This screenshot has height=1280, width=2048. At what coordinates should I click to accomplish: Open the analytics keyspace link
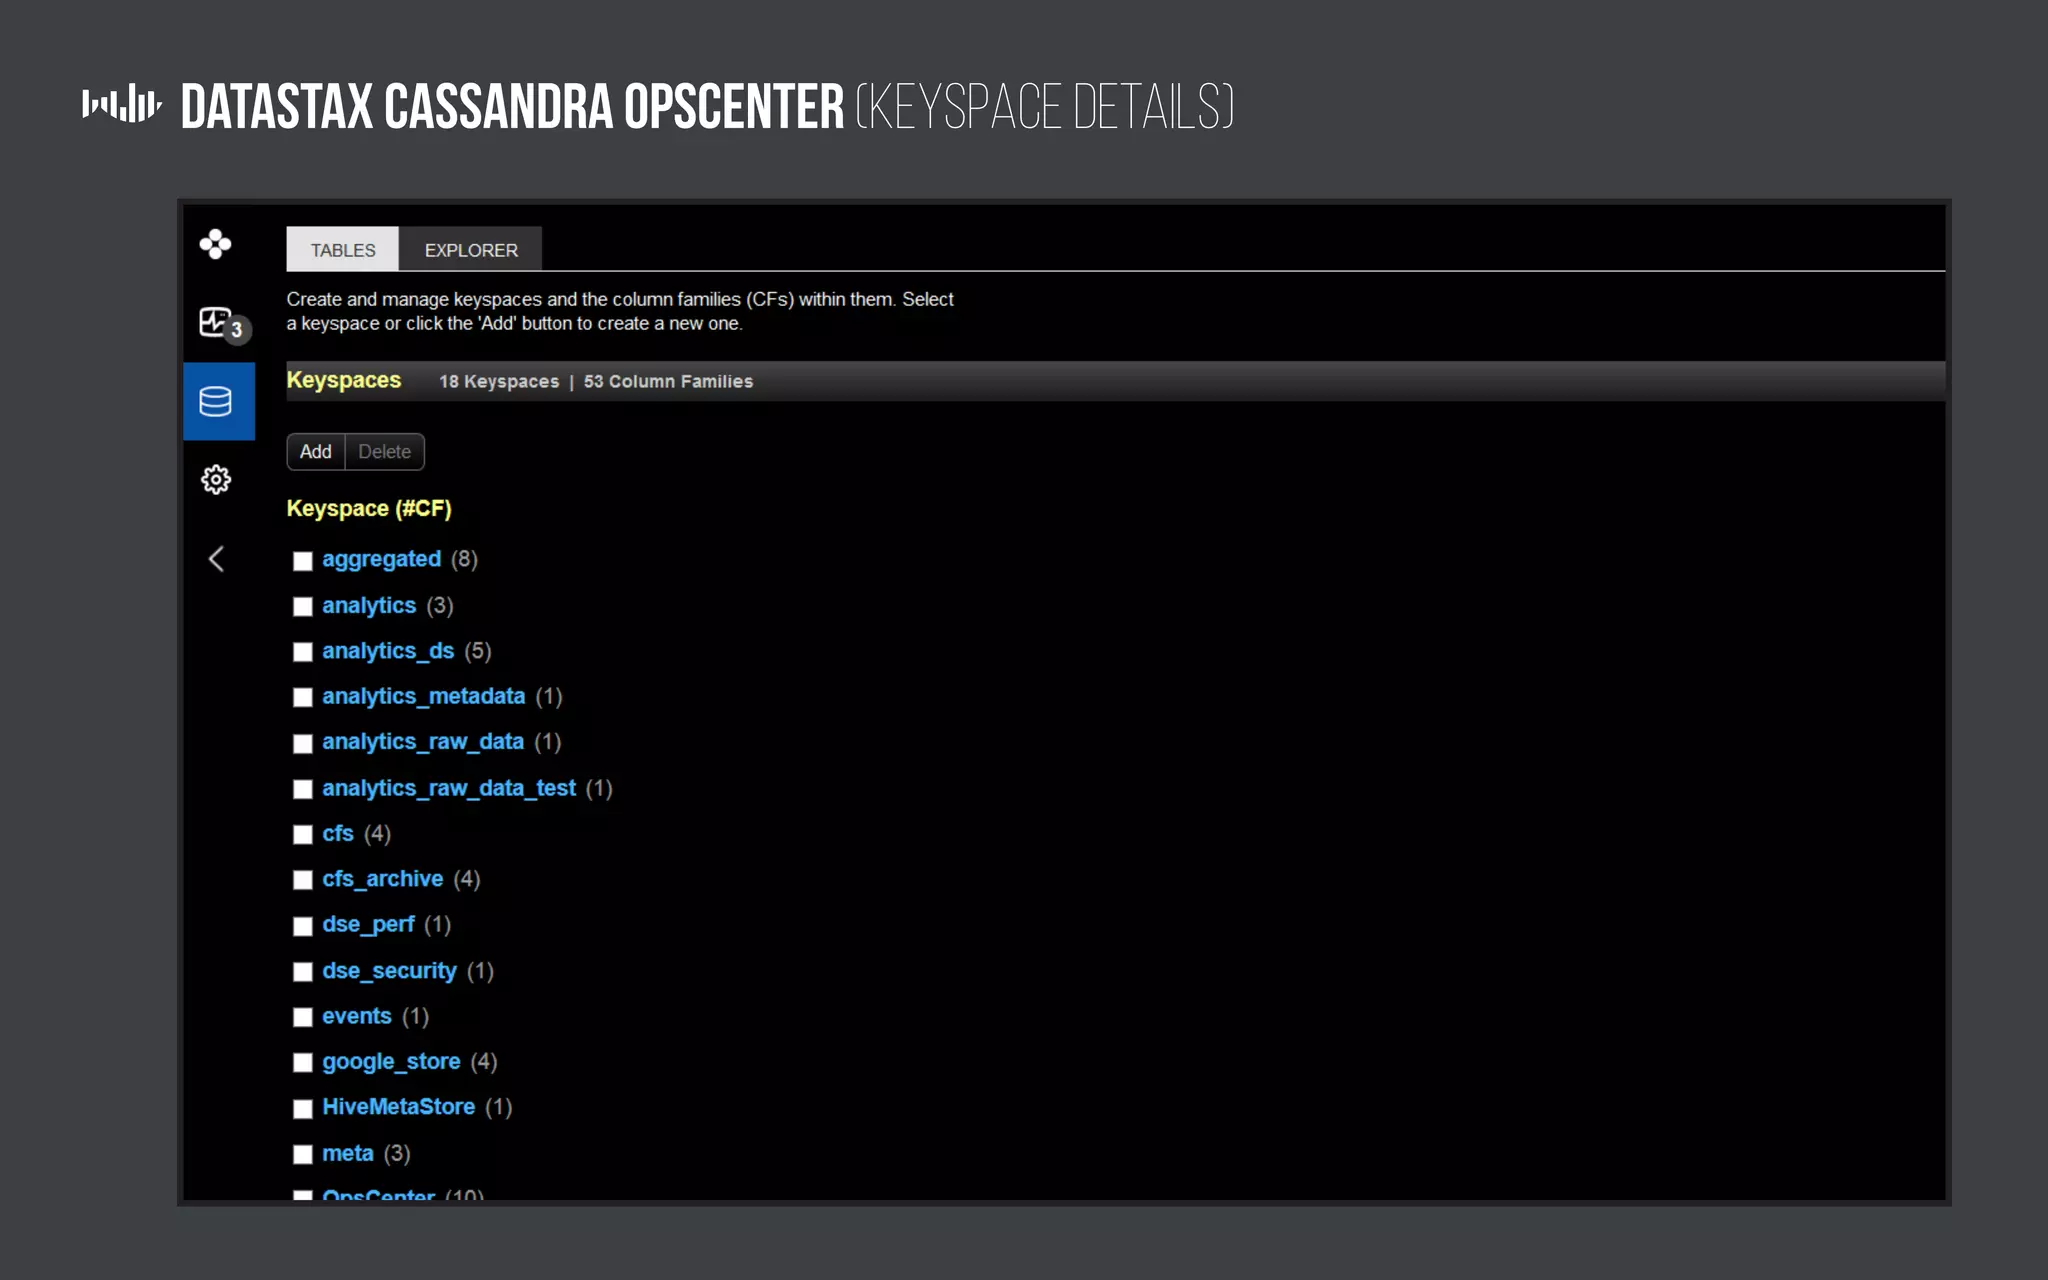point(369,605)
